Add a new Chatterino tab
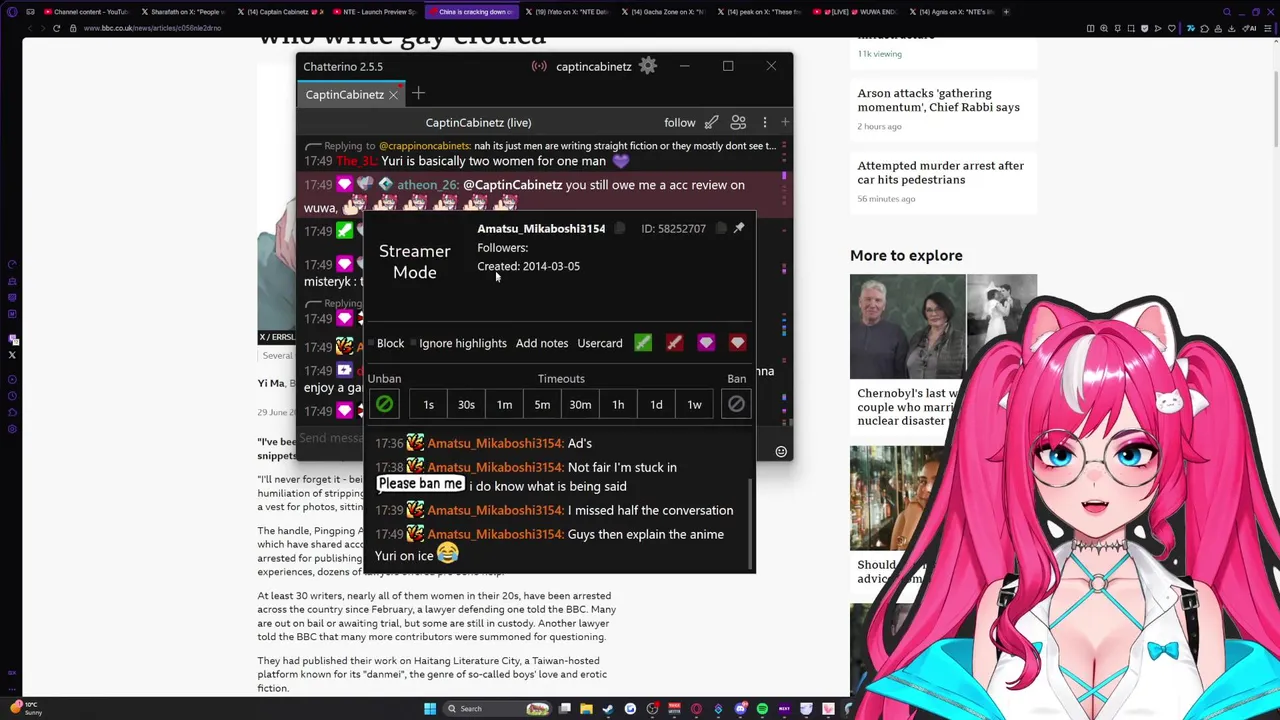1280x720 pixels. point(418,94)
